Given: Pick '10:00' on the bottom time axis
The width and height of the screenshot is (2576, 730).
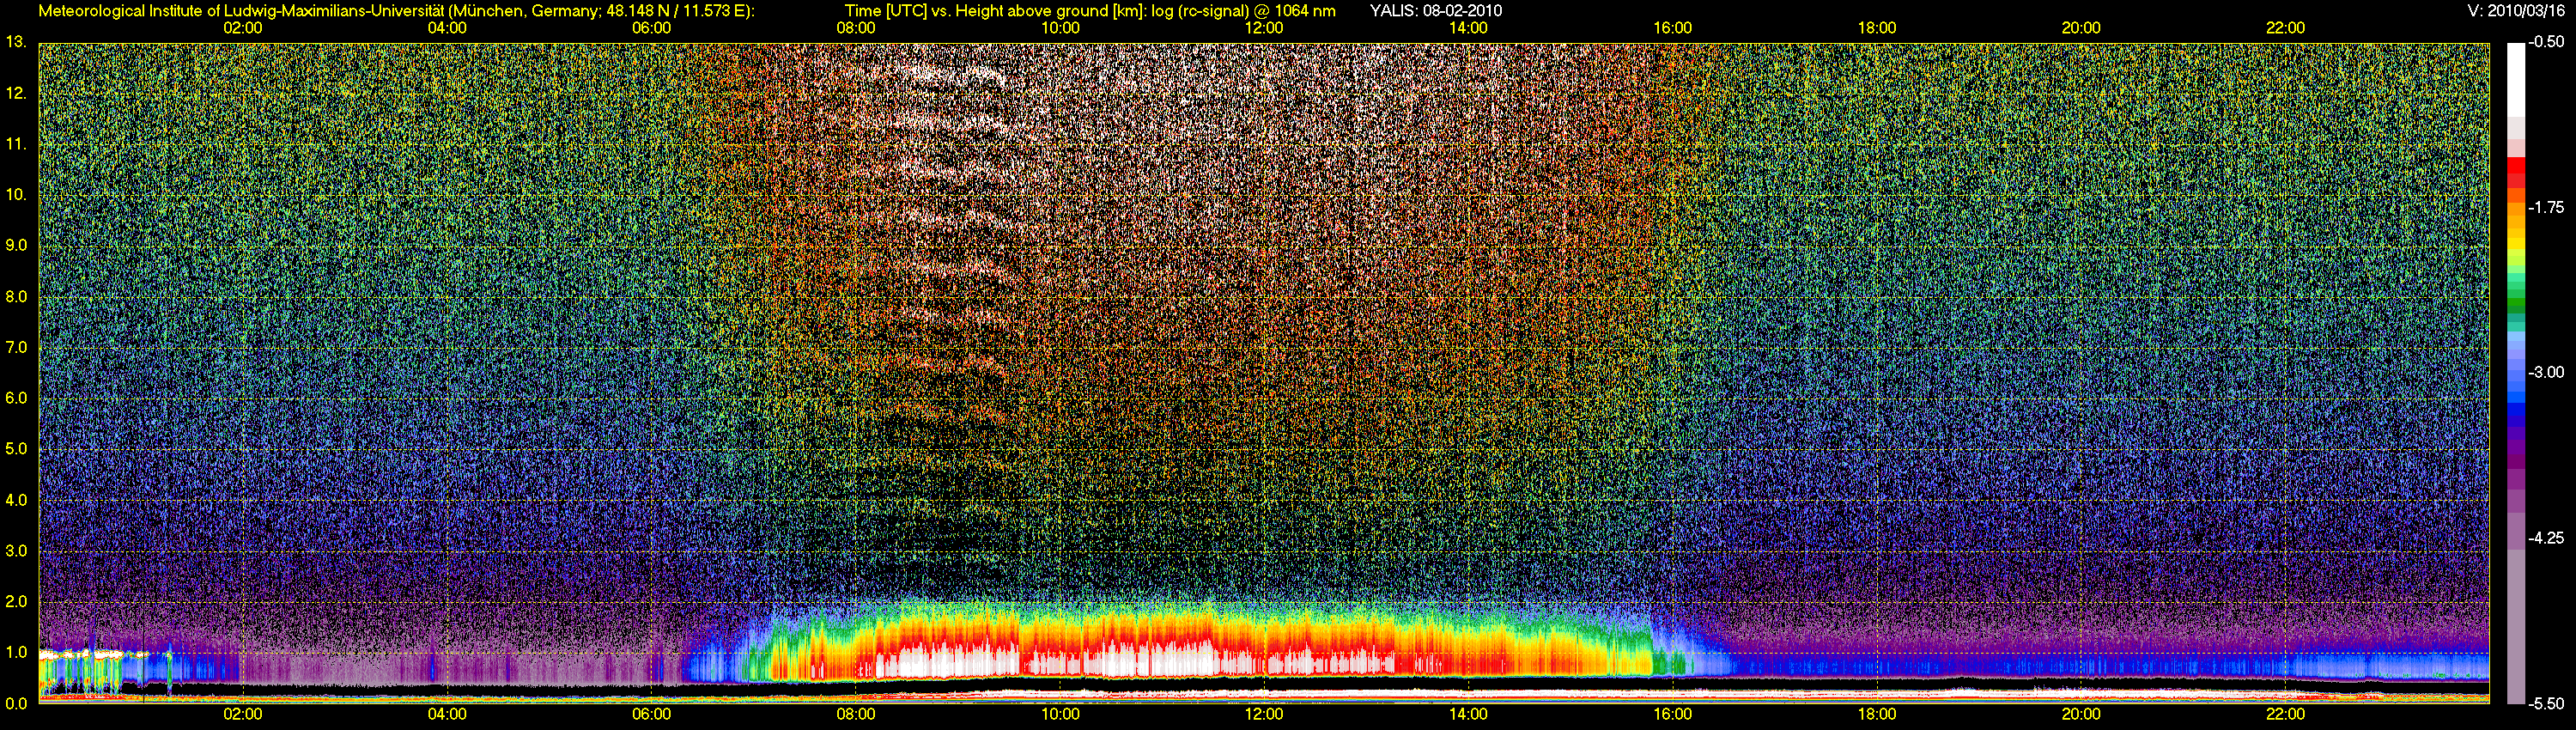Looking at the screenshot, I should point(1060,714).
